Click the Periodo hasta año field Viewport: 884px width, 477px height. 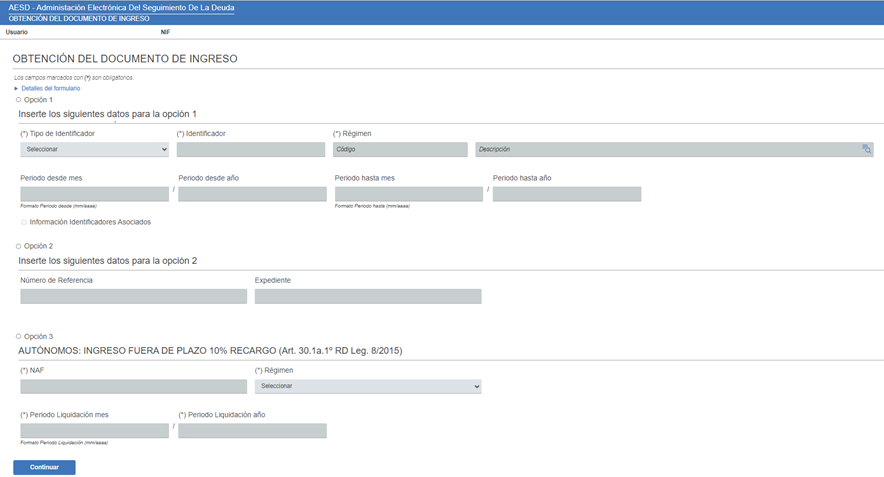(x=566, y=194)
